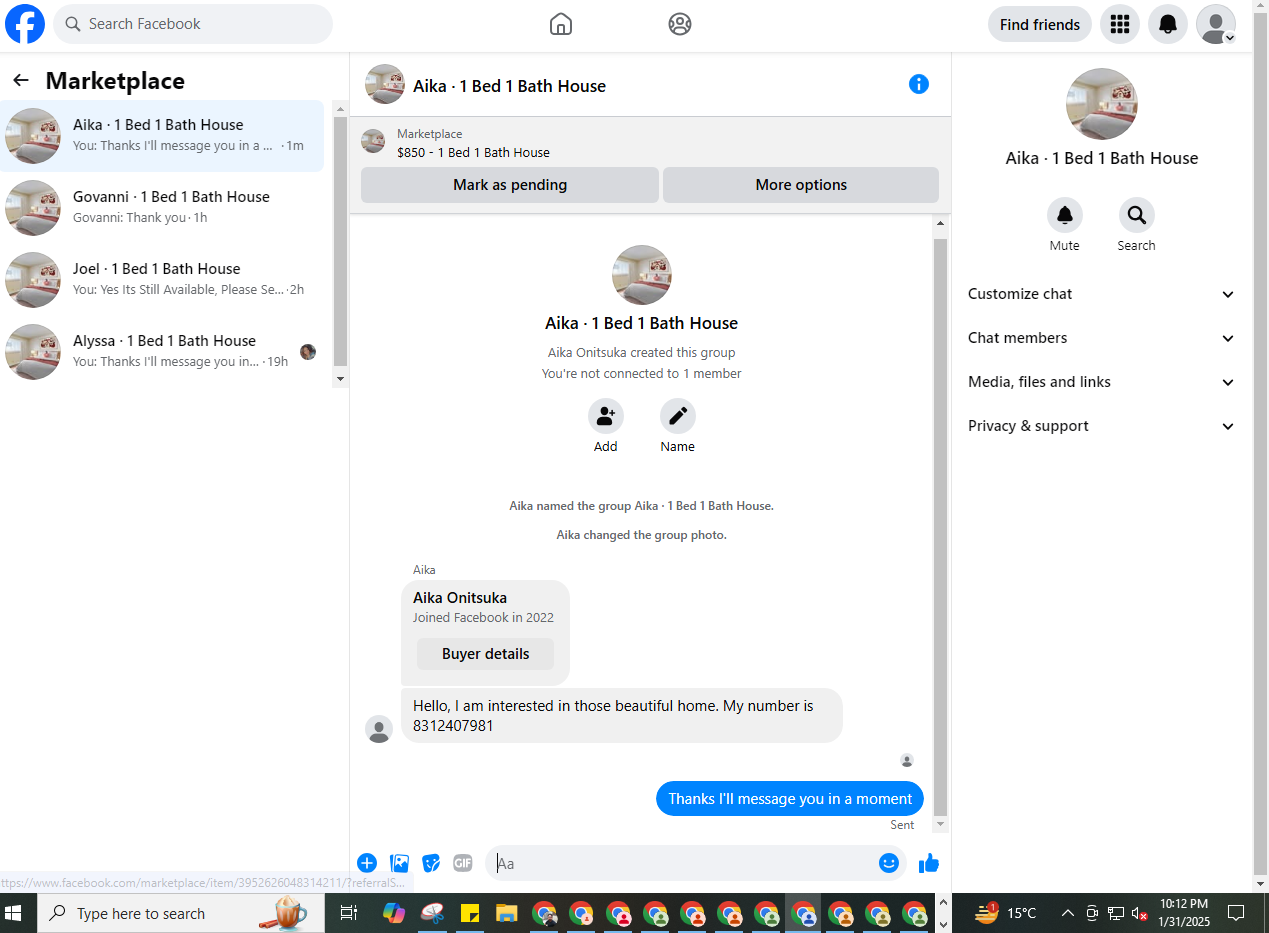Attach a photo using the image icon

(399, 863)
